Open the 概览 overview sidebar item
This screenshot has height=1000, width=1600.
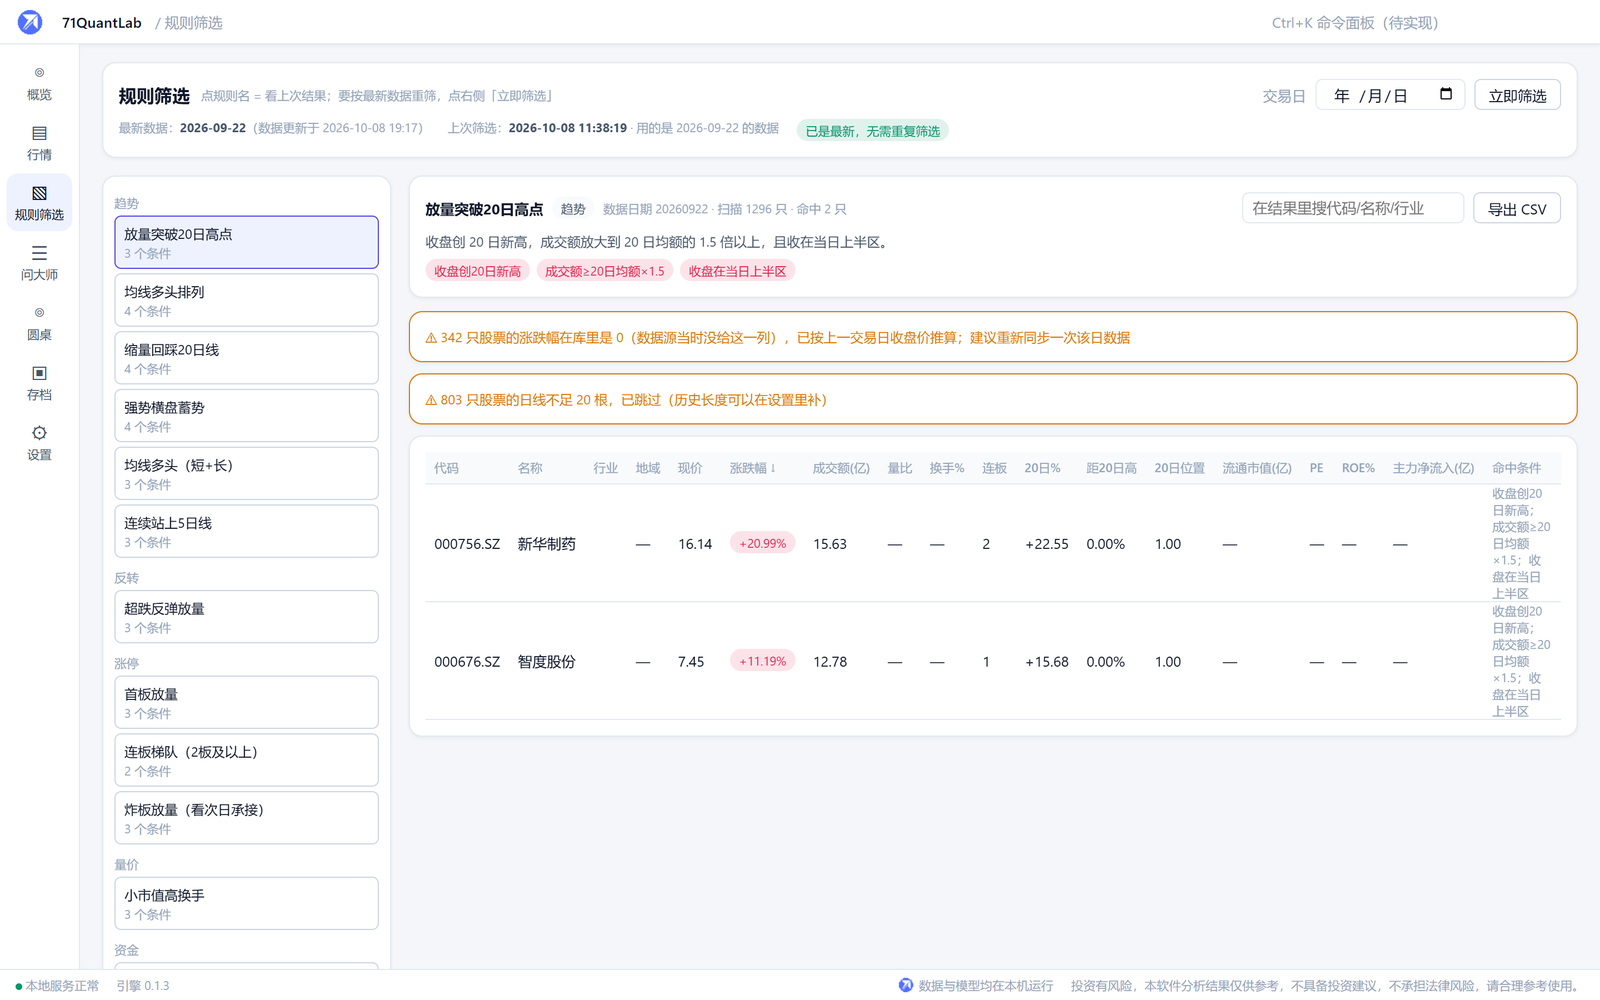39,83
